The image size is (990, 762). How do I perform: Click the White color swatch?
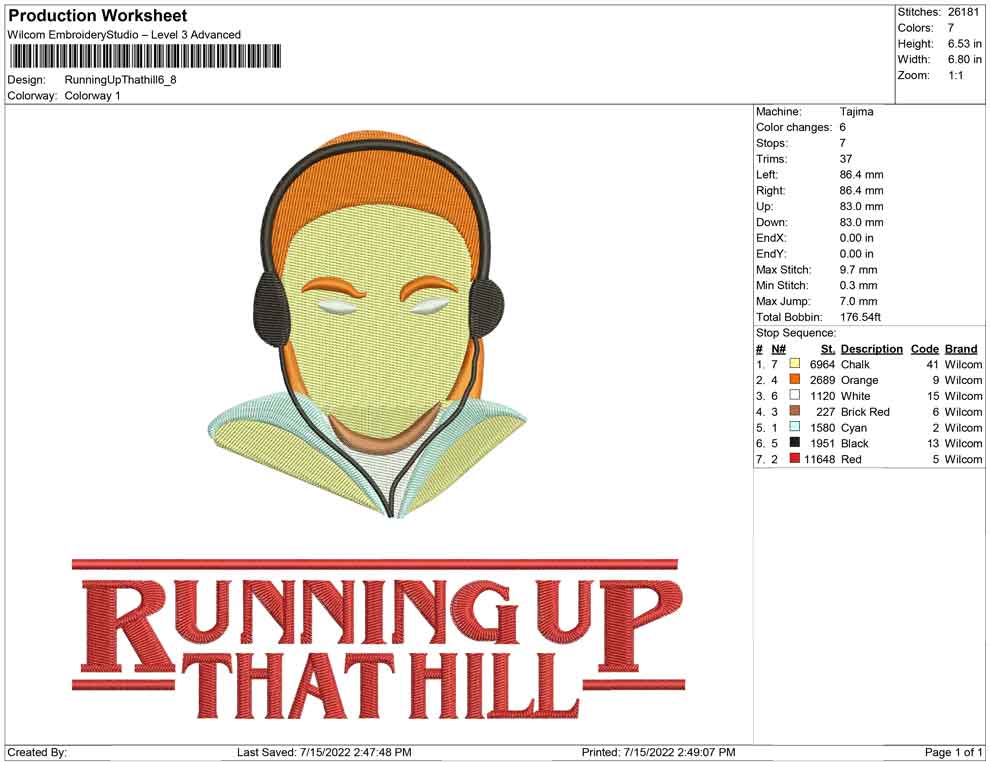tap(795, 395)
